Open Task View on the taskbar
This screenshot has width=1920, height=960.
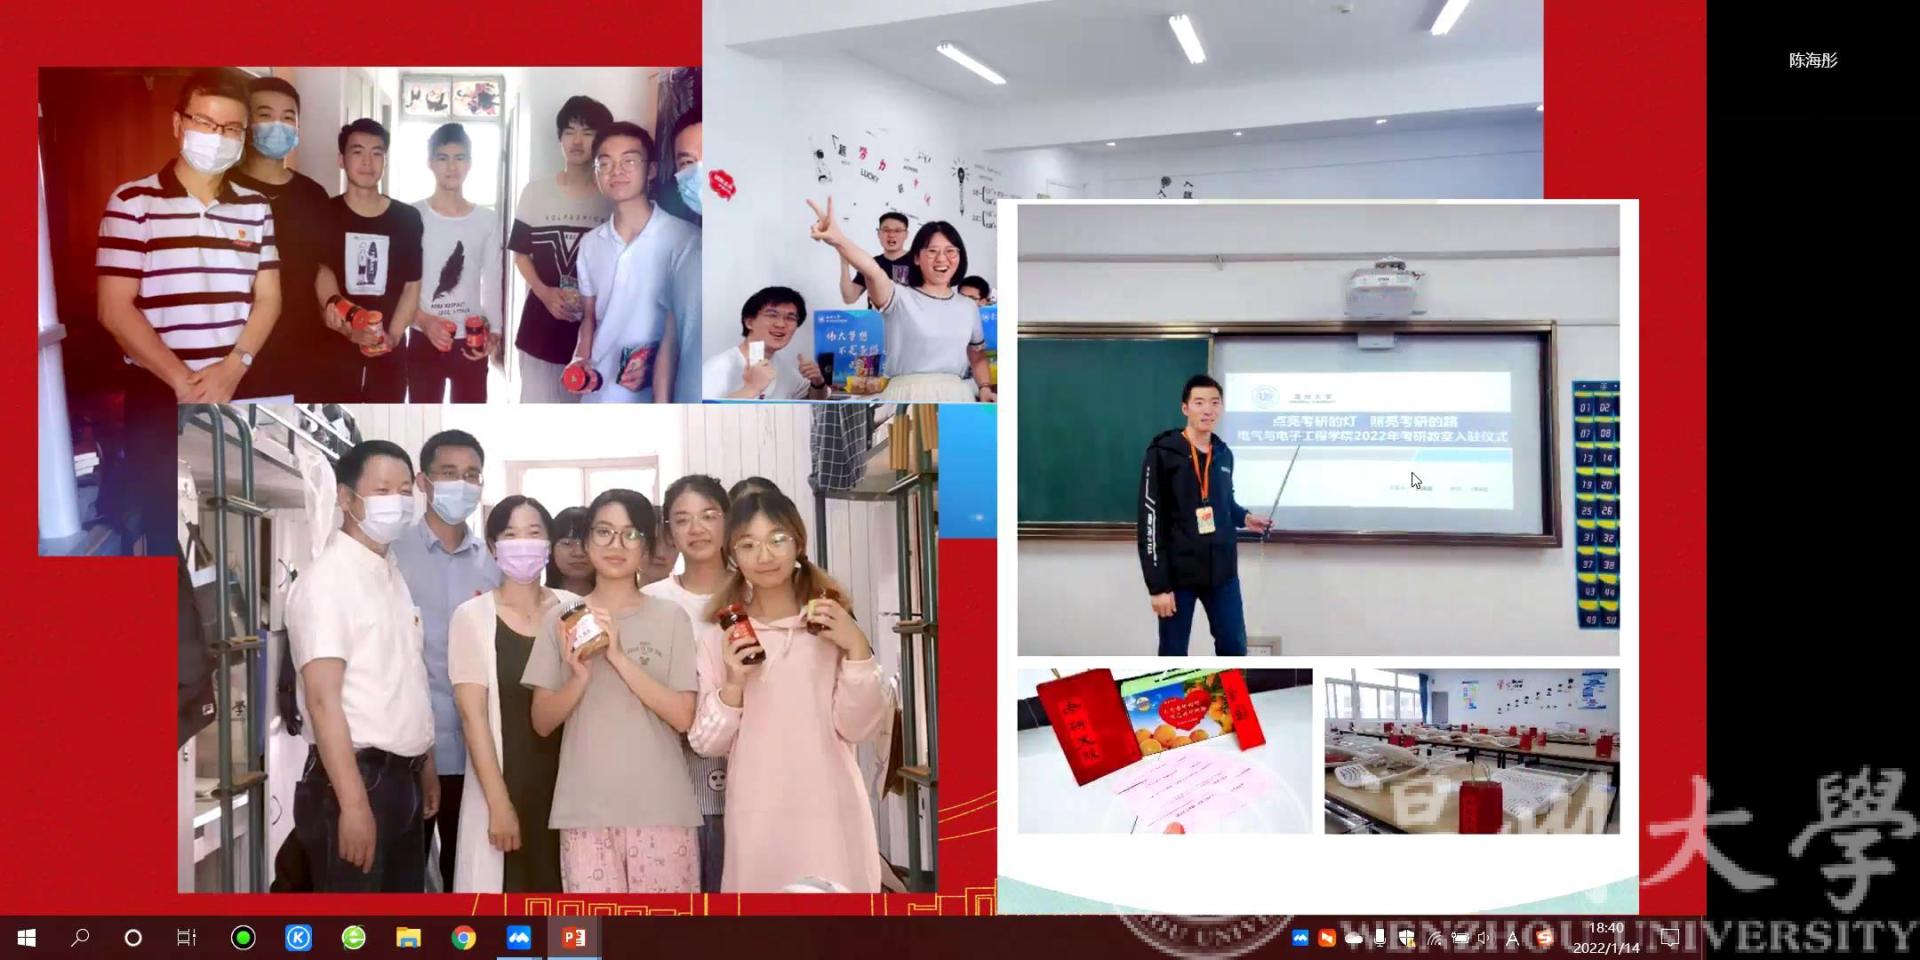click(x=187, y=938)
